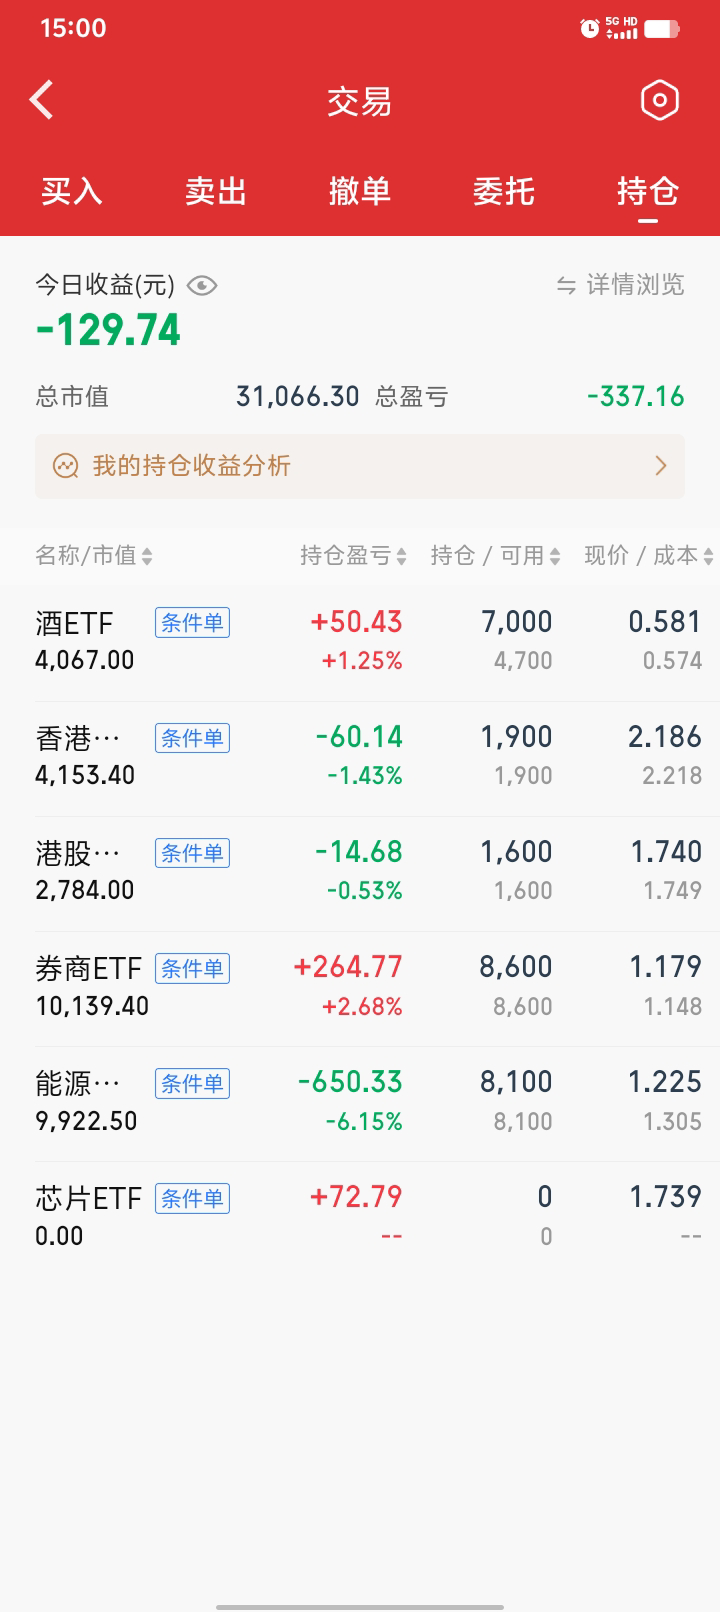The image size is (720, 1612).
Task: Sort by 现价/成本 column
Action: click(x=648, y=556)
